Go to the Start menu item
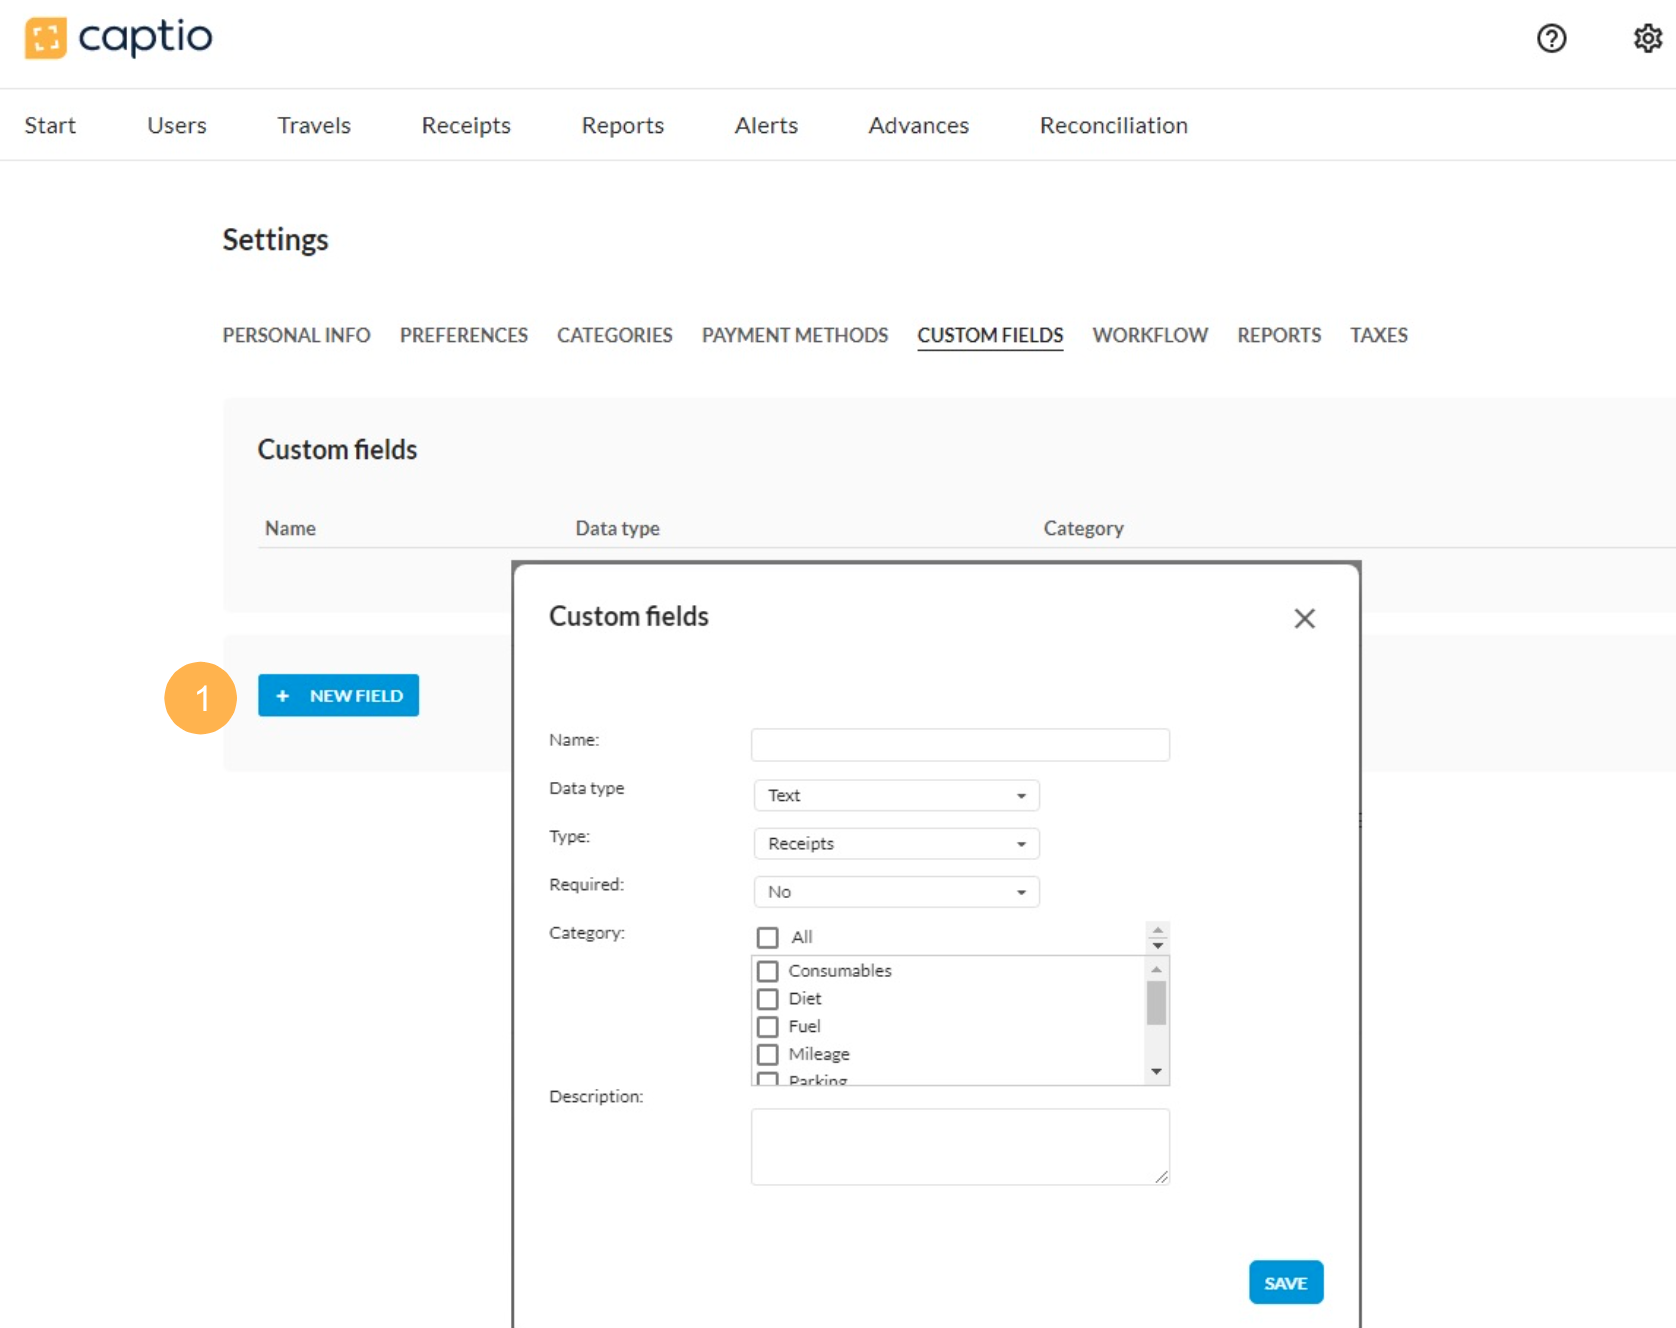 (50, 125)
